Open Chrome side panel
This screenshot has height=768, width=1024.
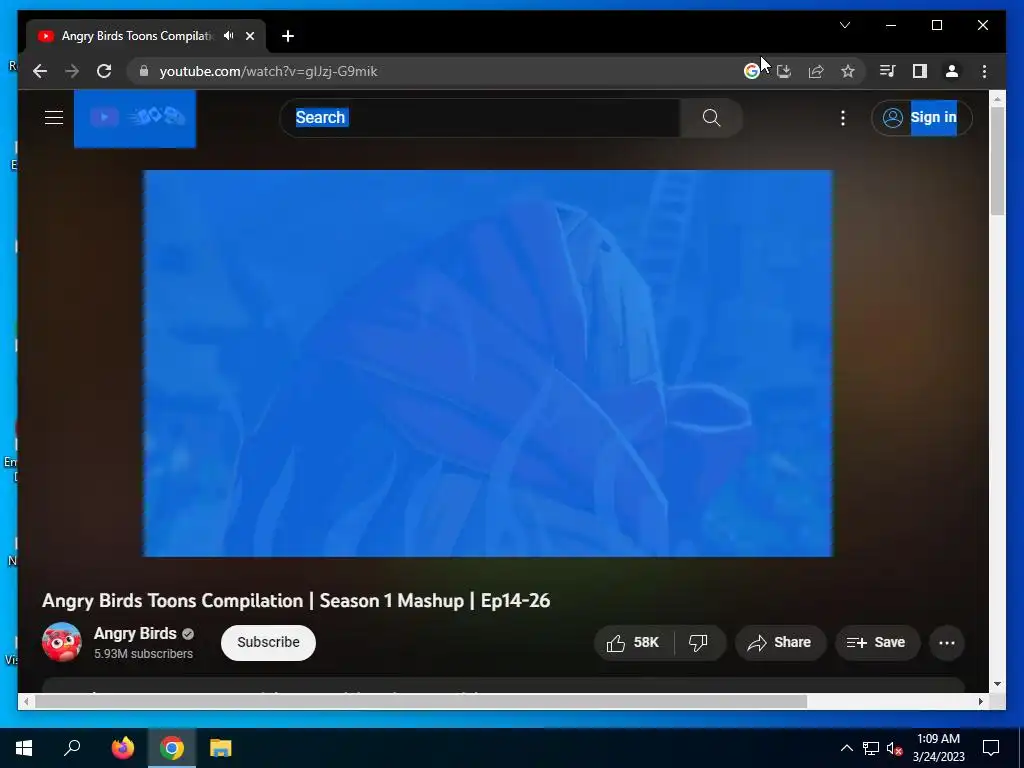pyautogui.click(x=920, y=71)
